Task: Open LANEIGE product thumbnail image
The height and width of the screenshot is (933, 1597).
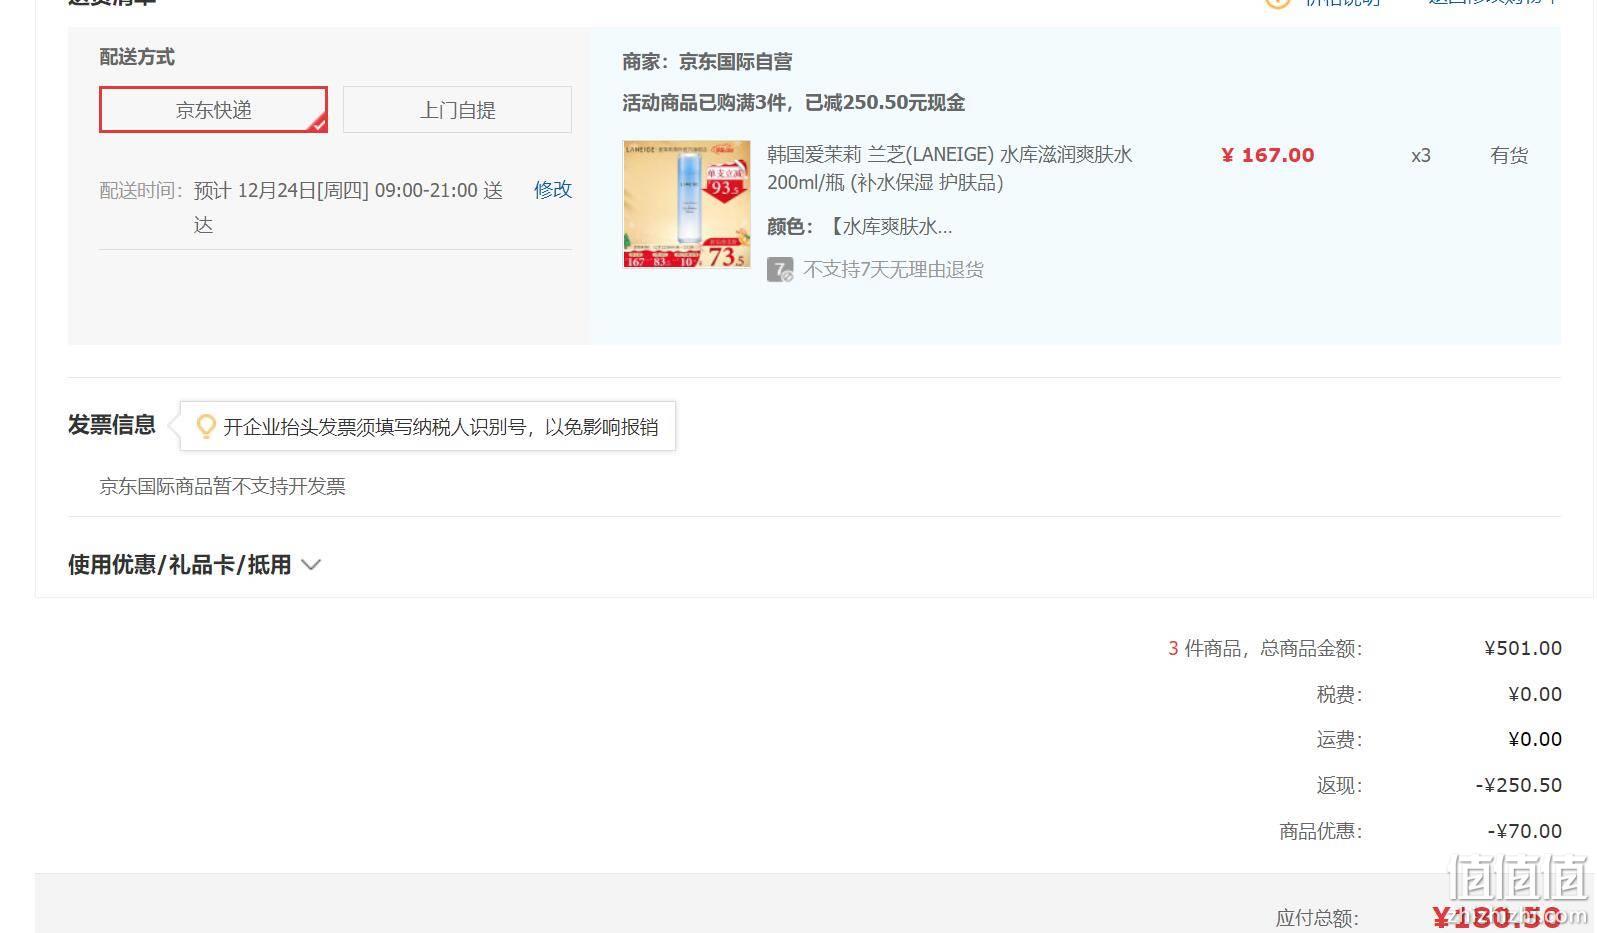Action: tap(686, 205)
